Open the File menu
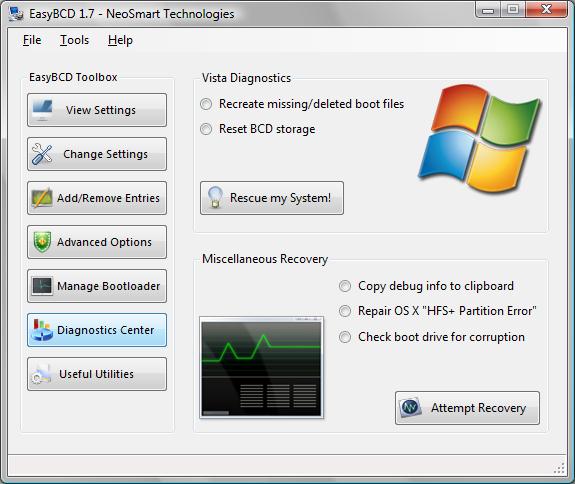This screenshot has height=484, width=575. [32, 40]
